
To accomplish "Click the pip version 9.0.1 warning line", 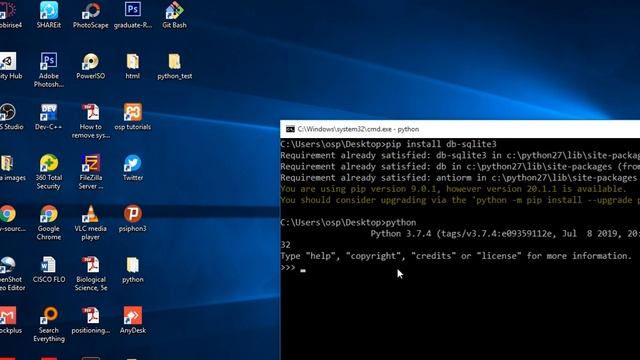I will coord(453,189).
